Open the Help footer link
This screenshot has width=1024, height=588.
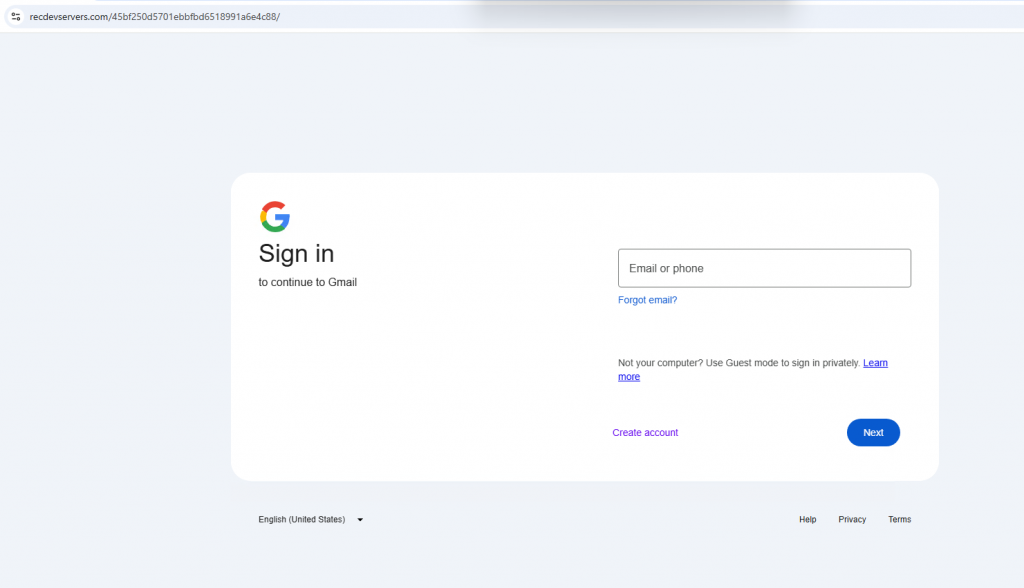click(x=807, y=520)
